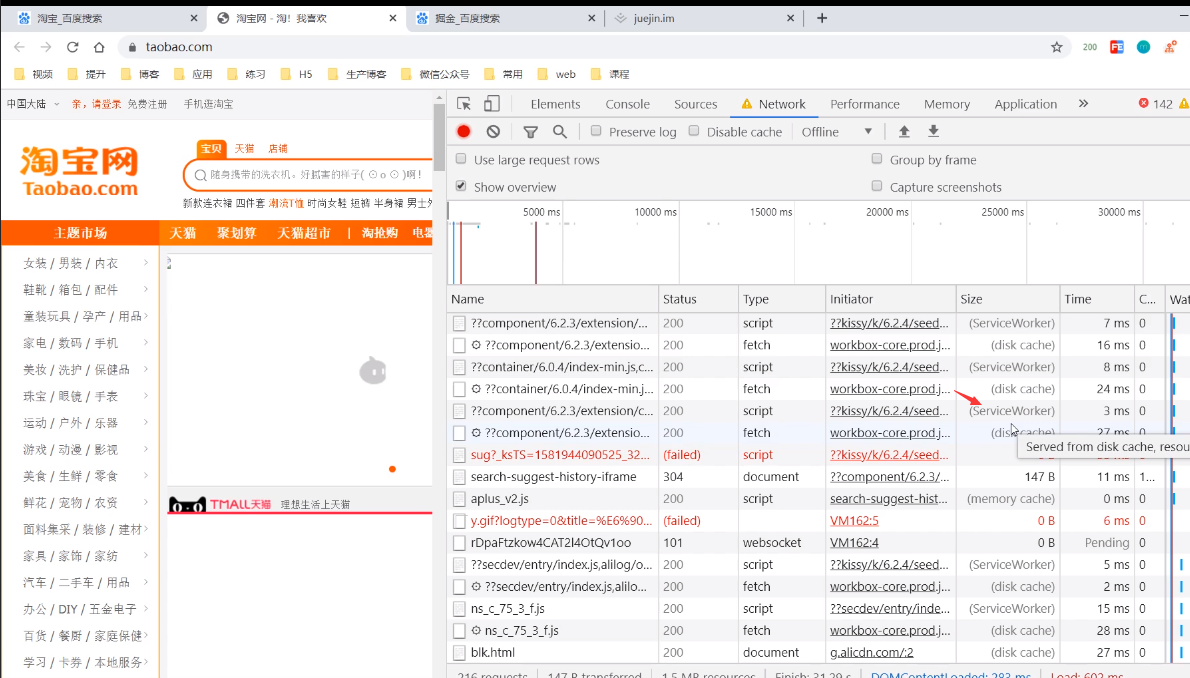Open the 视频 bookmark folder
This screenshot has height=678, width=1190.
tap(33, 74)
